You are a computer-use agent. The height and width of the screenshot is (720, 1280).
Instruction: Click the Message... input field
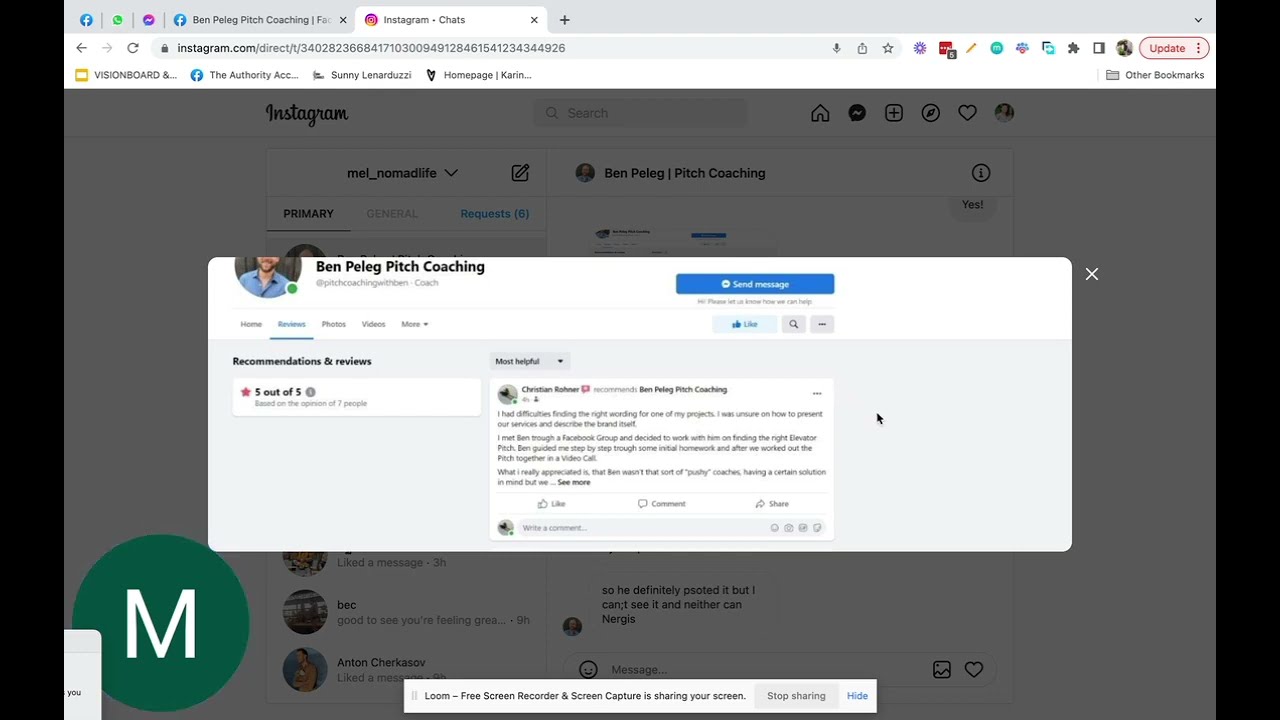765,670
